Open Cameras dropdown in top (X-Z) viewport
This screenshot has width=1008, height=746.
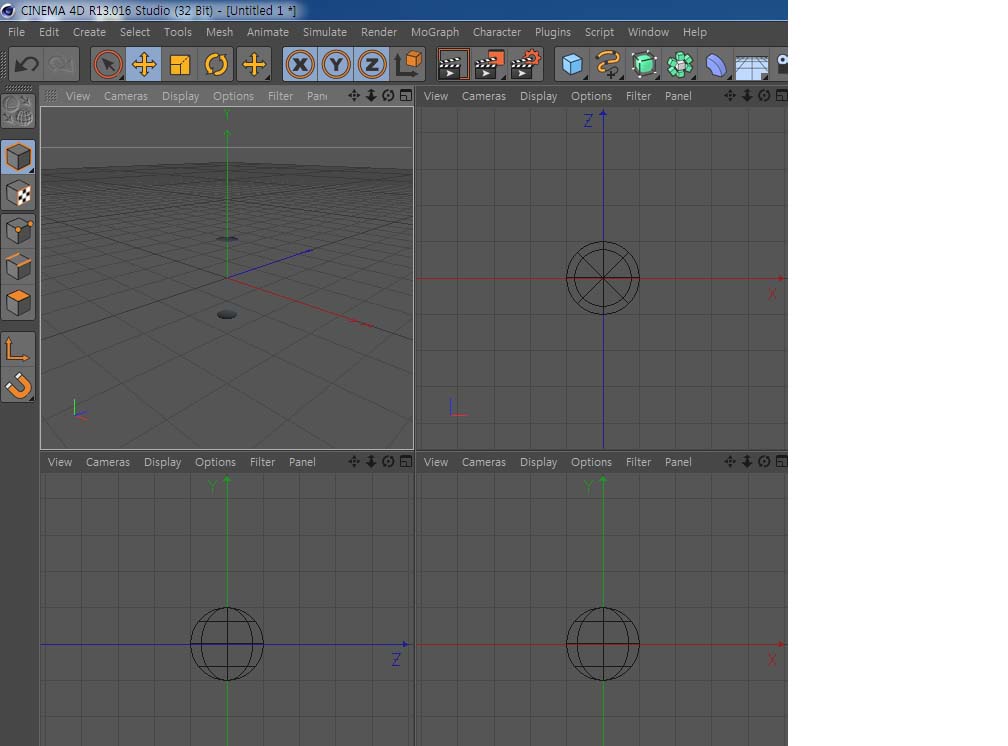click(484, 96)
